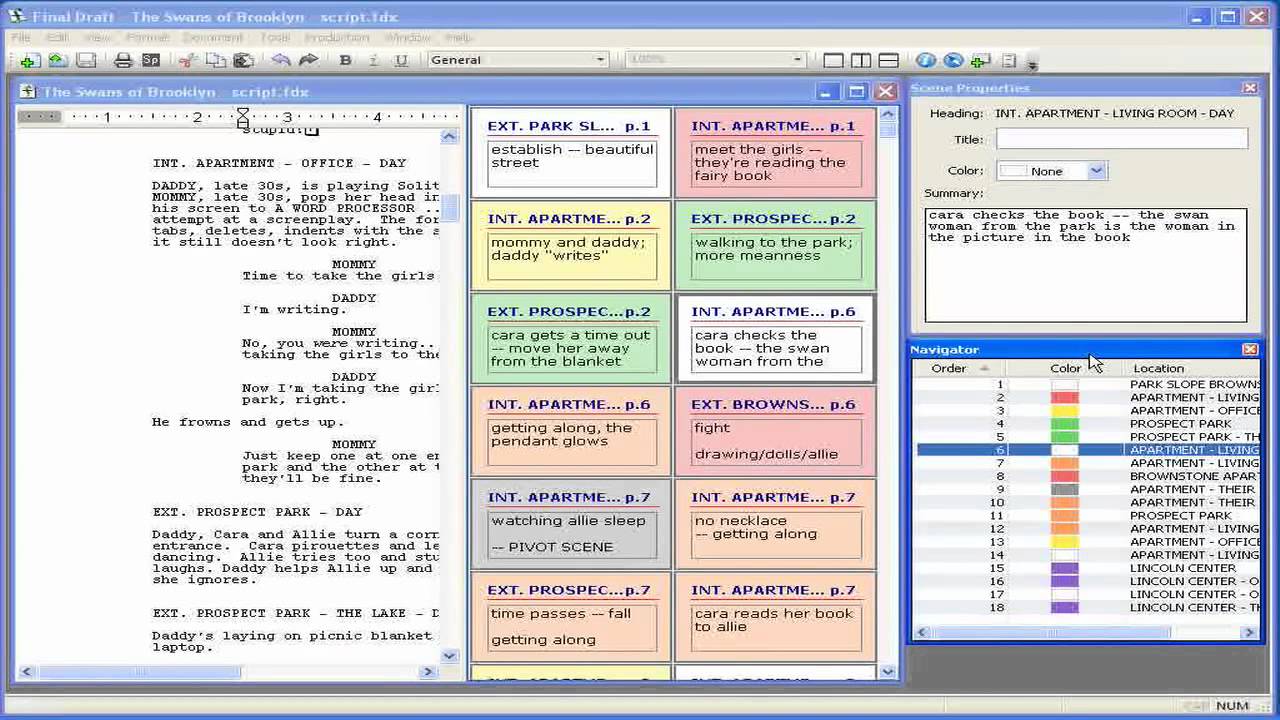The image size is (1280, 720).
Task: Open the Production menu
Action: point(337,37)
